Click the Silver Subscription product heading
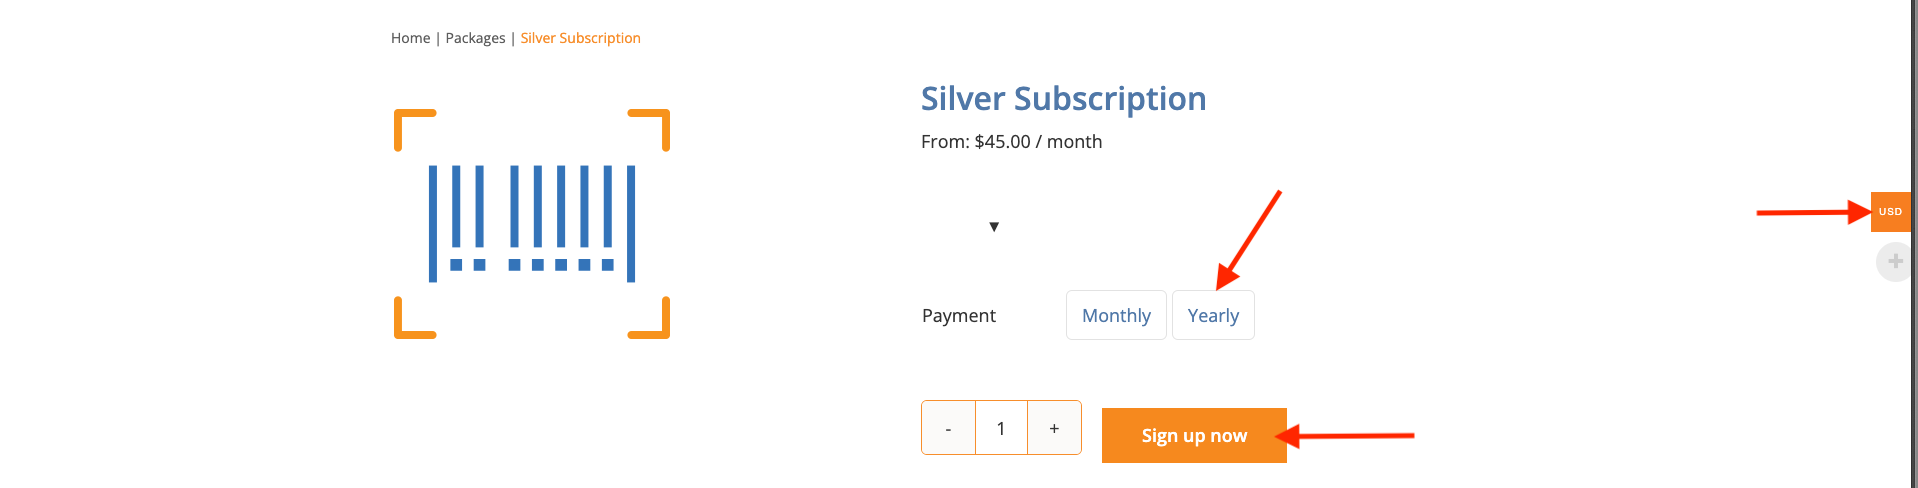Image resolution: width=1918 pixels, height=488 pixels. point(1063,98)
